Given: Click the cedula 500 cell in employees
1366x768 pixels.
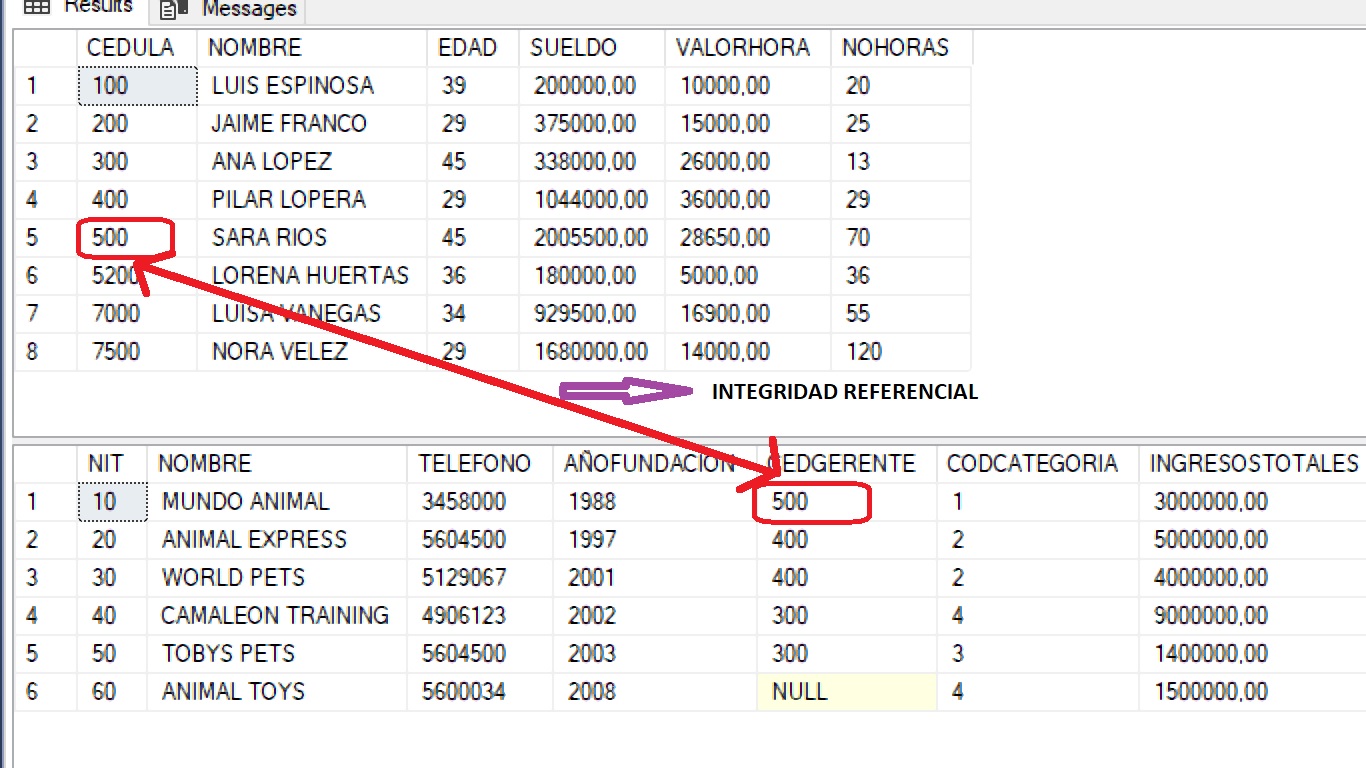Looking at the screenshot, I should point(137,238).
